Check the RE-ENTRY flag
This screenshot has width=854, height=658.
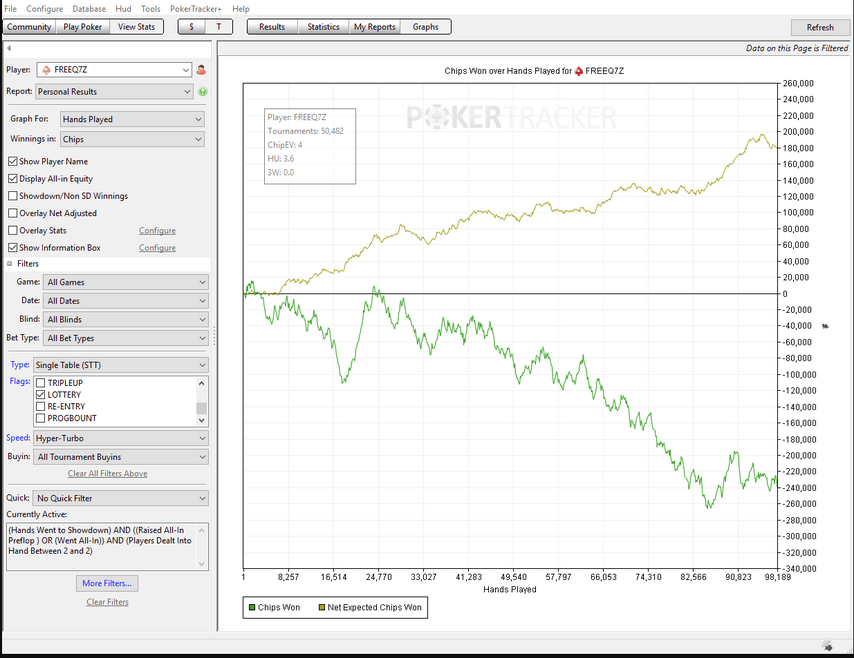point(40,406)
